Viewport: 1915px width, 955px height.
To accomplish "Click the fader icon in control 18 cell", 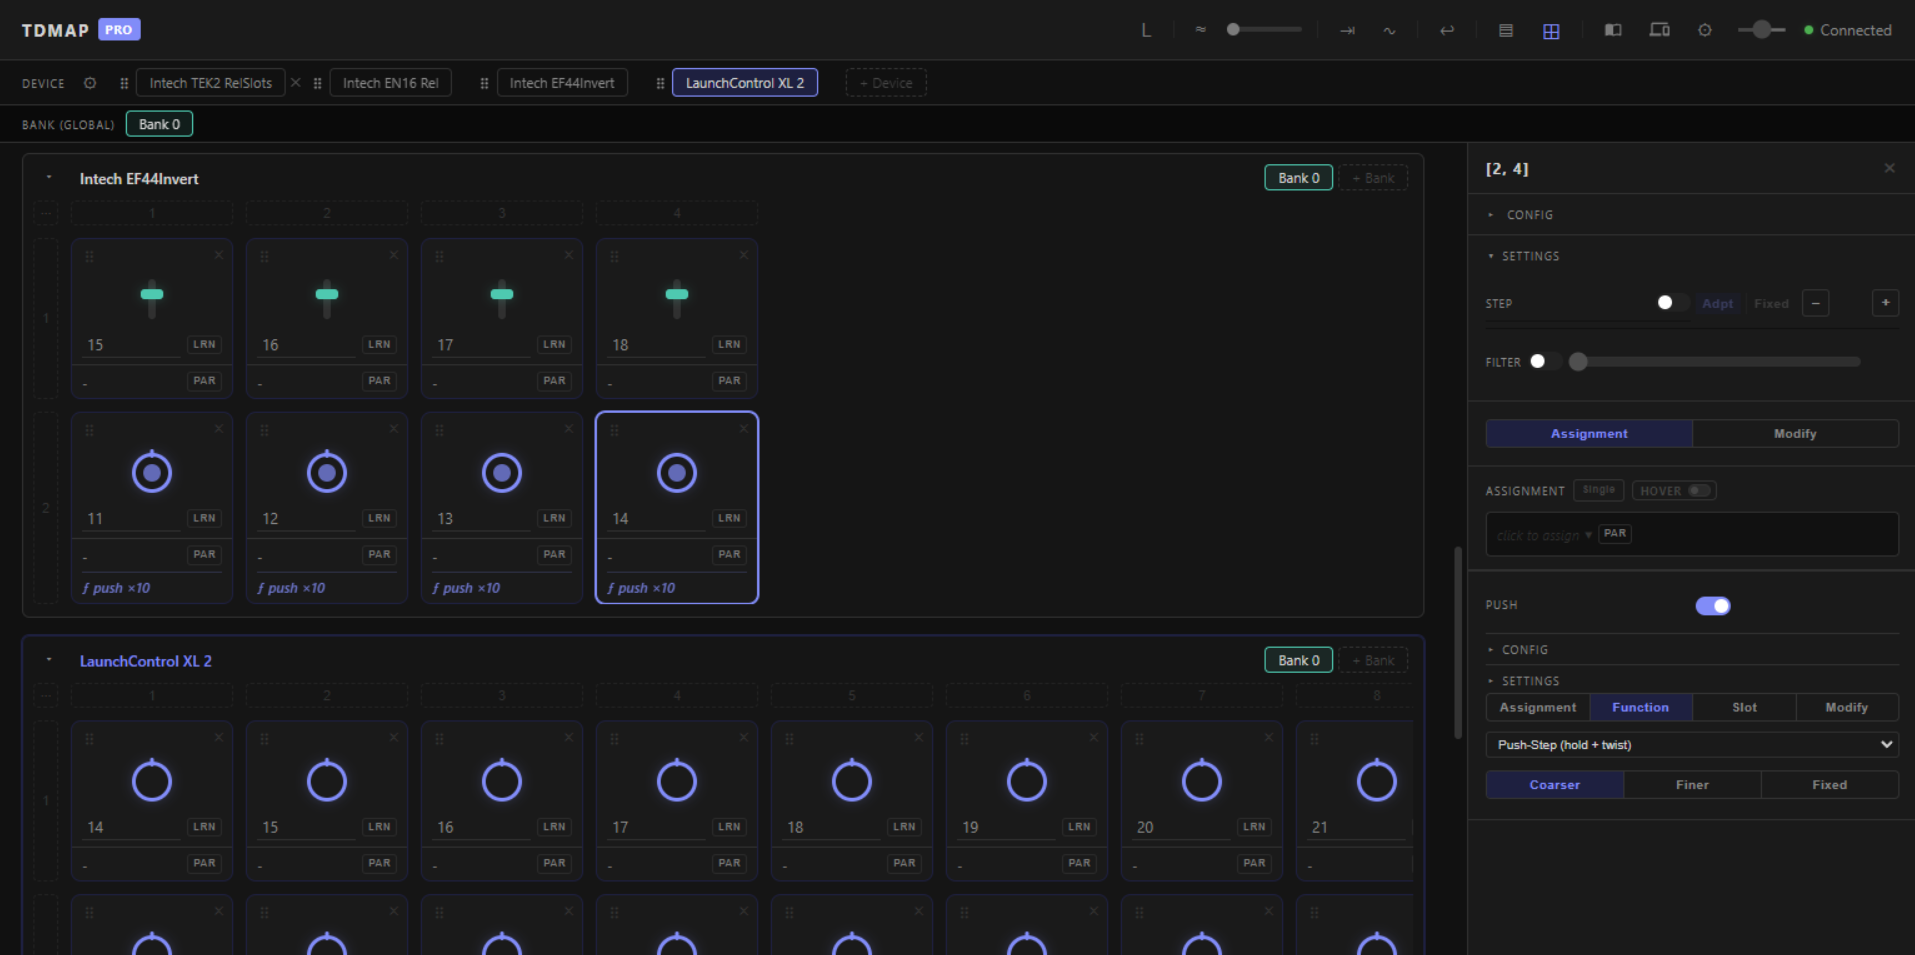I will (x=677, y=298).
